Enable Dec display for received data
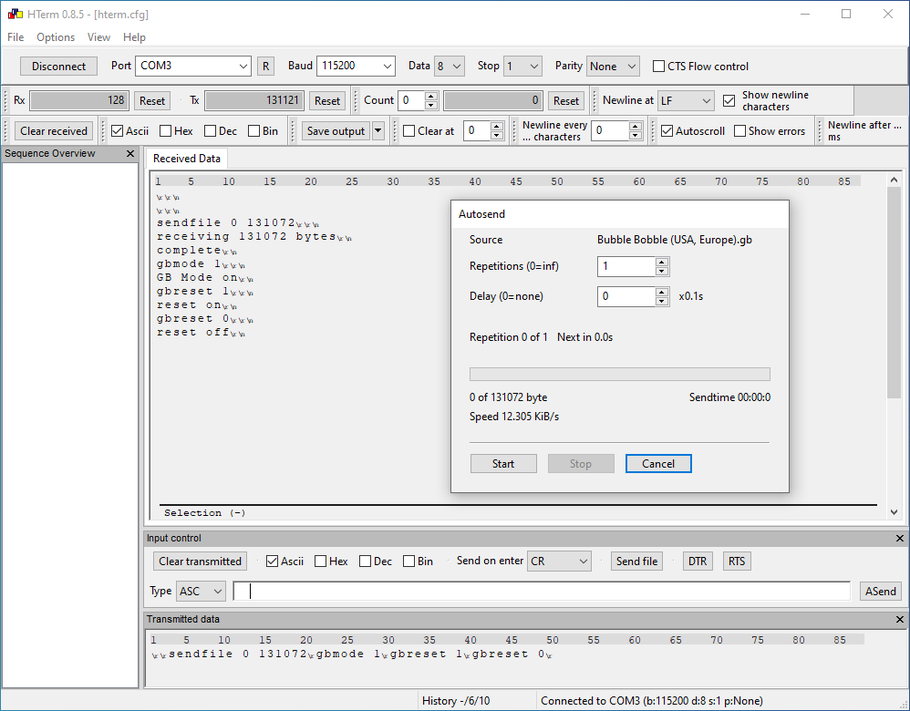This screenshot has height=711, width=910. pyautogui.click(x=210, y=131)
